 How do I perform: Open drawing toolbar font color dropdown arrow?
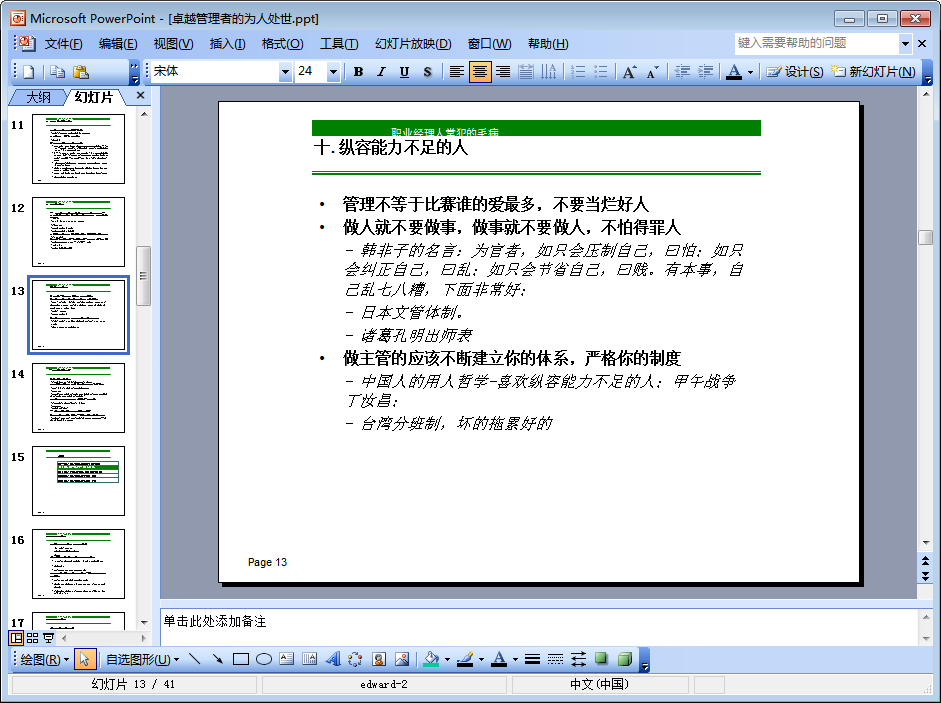(516, 659)
